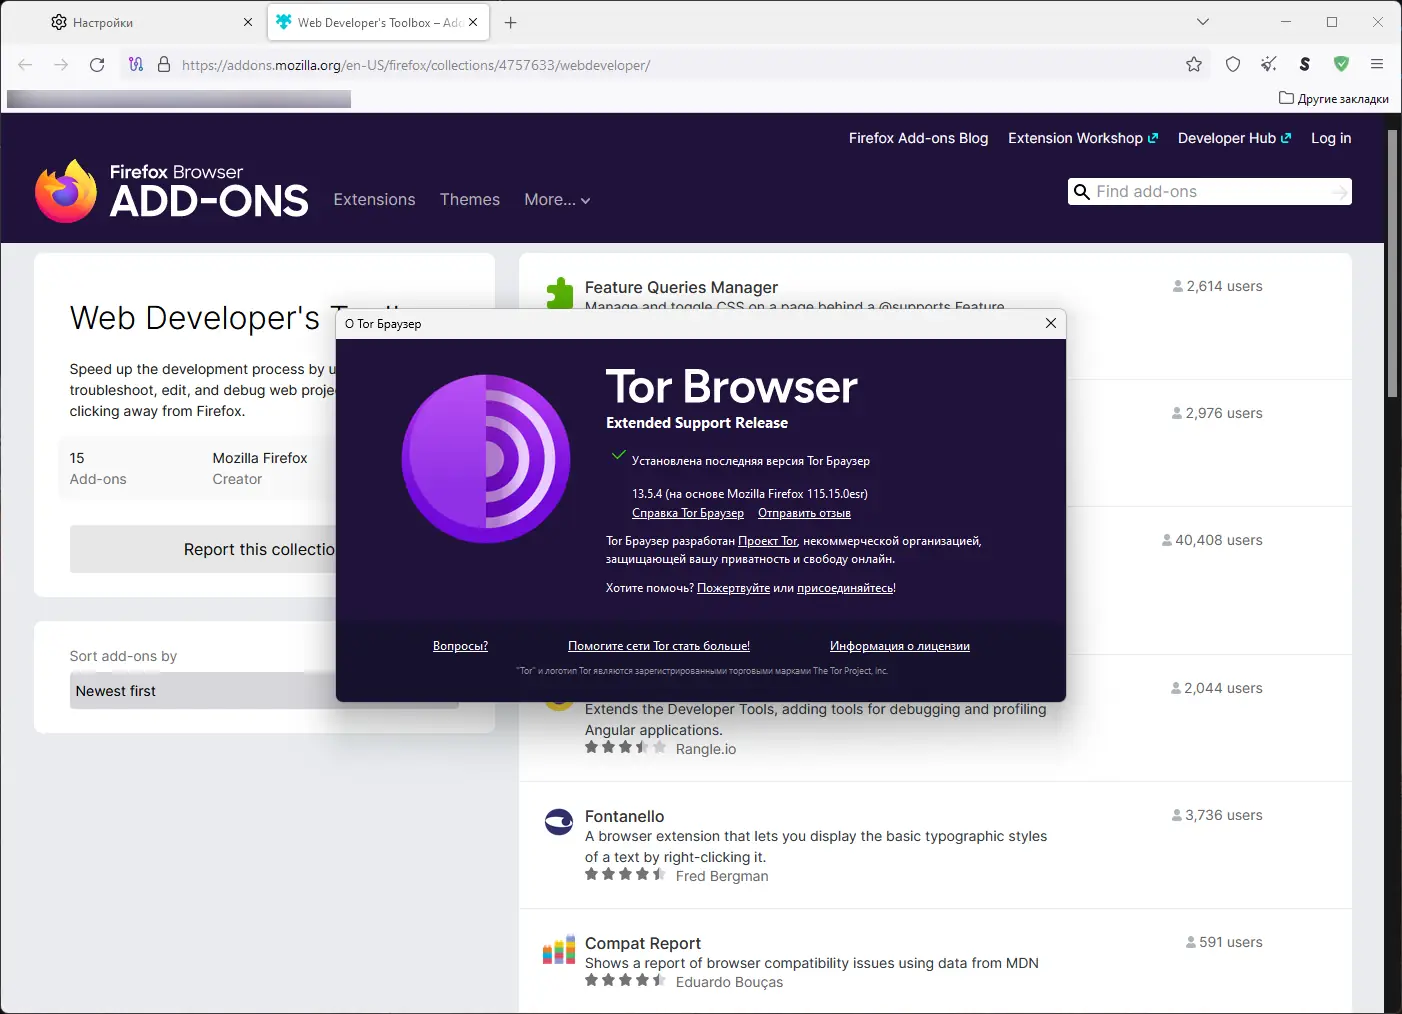Click the Отправить отзыв link

(804, 513)
